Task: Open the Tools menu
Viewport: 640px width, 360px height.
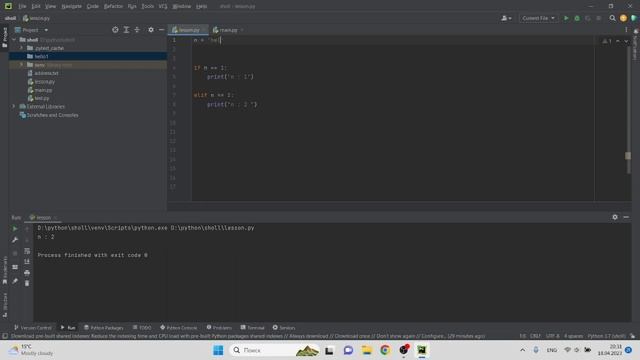Action: point(148,6)
